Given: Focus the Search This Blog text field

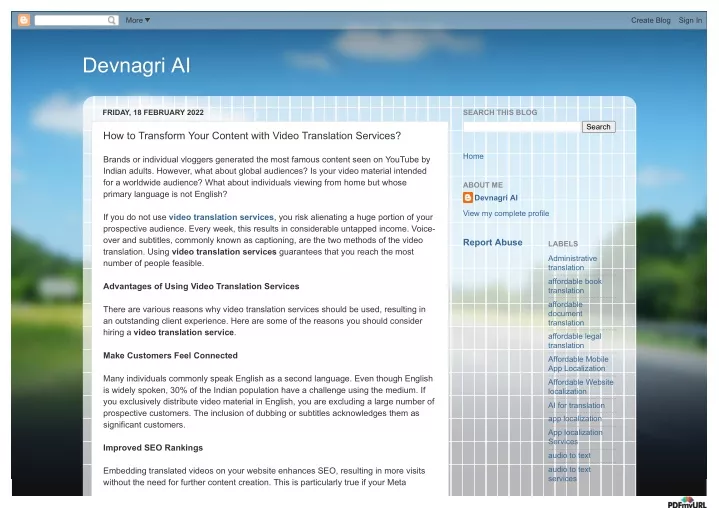Looking at the screenshot, I should coord(522,127).
